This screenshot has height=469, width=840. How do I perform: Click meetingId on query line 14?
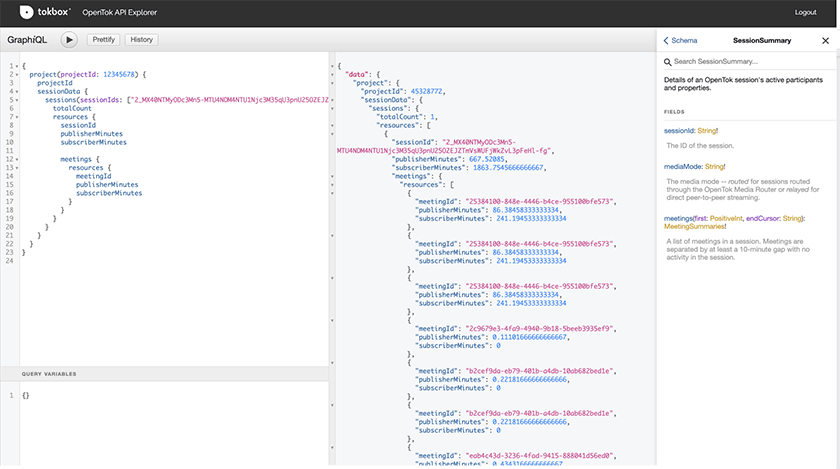tap(93, 176)
